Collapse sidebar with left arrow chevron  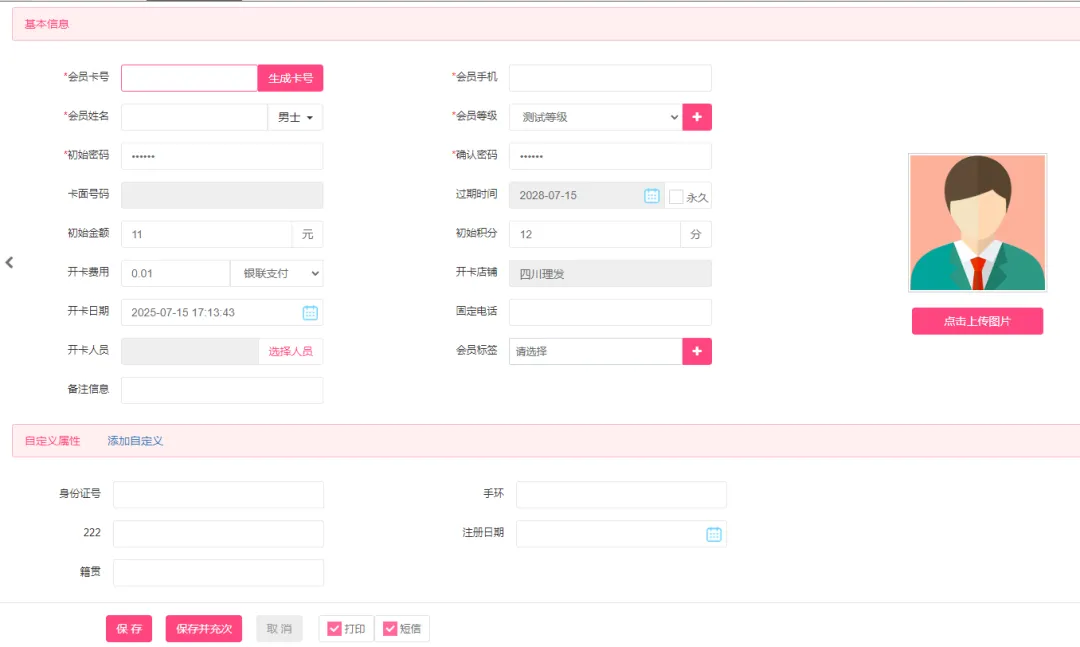coord(9,262)
